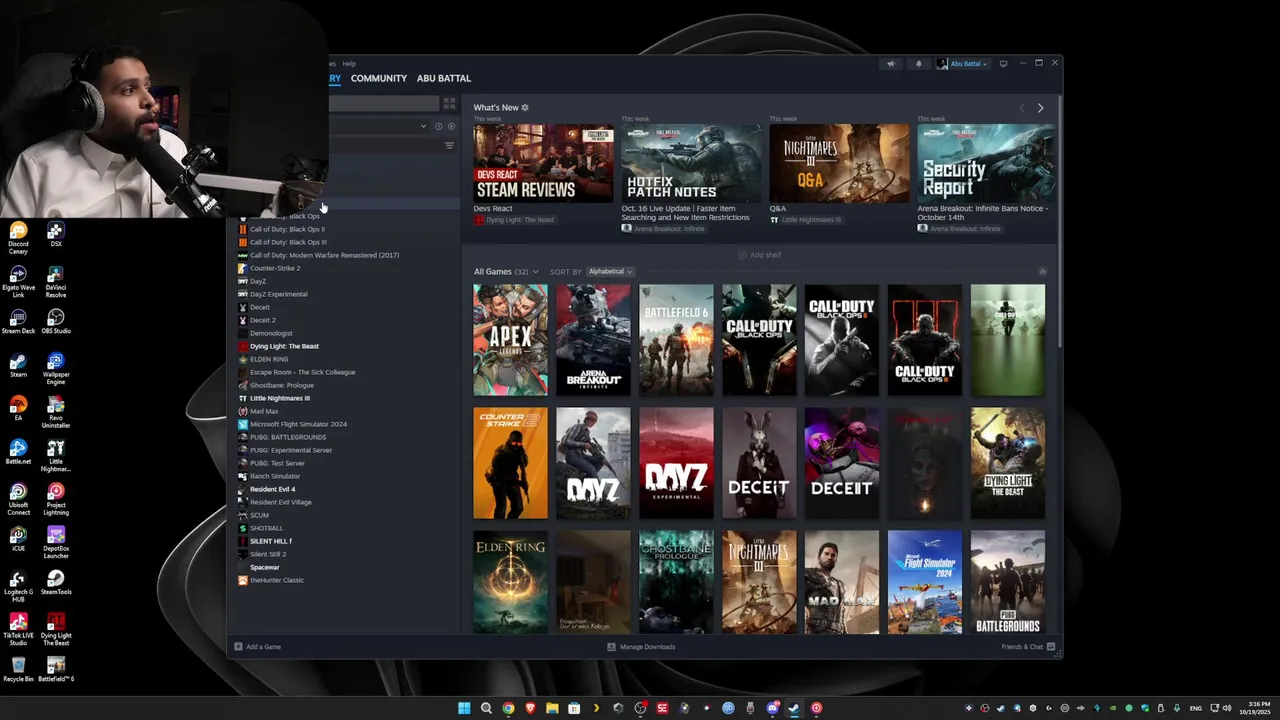The image size is (1280, 720).
Task: Select the Counter-Strike 2 game cover
Action: (x=510, y=463)
